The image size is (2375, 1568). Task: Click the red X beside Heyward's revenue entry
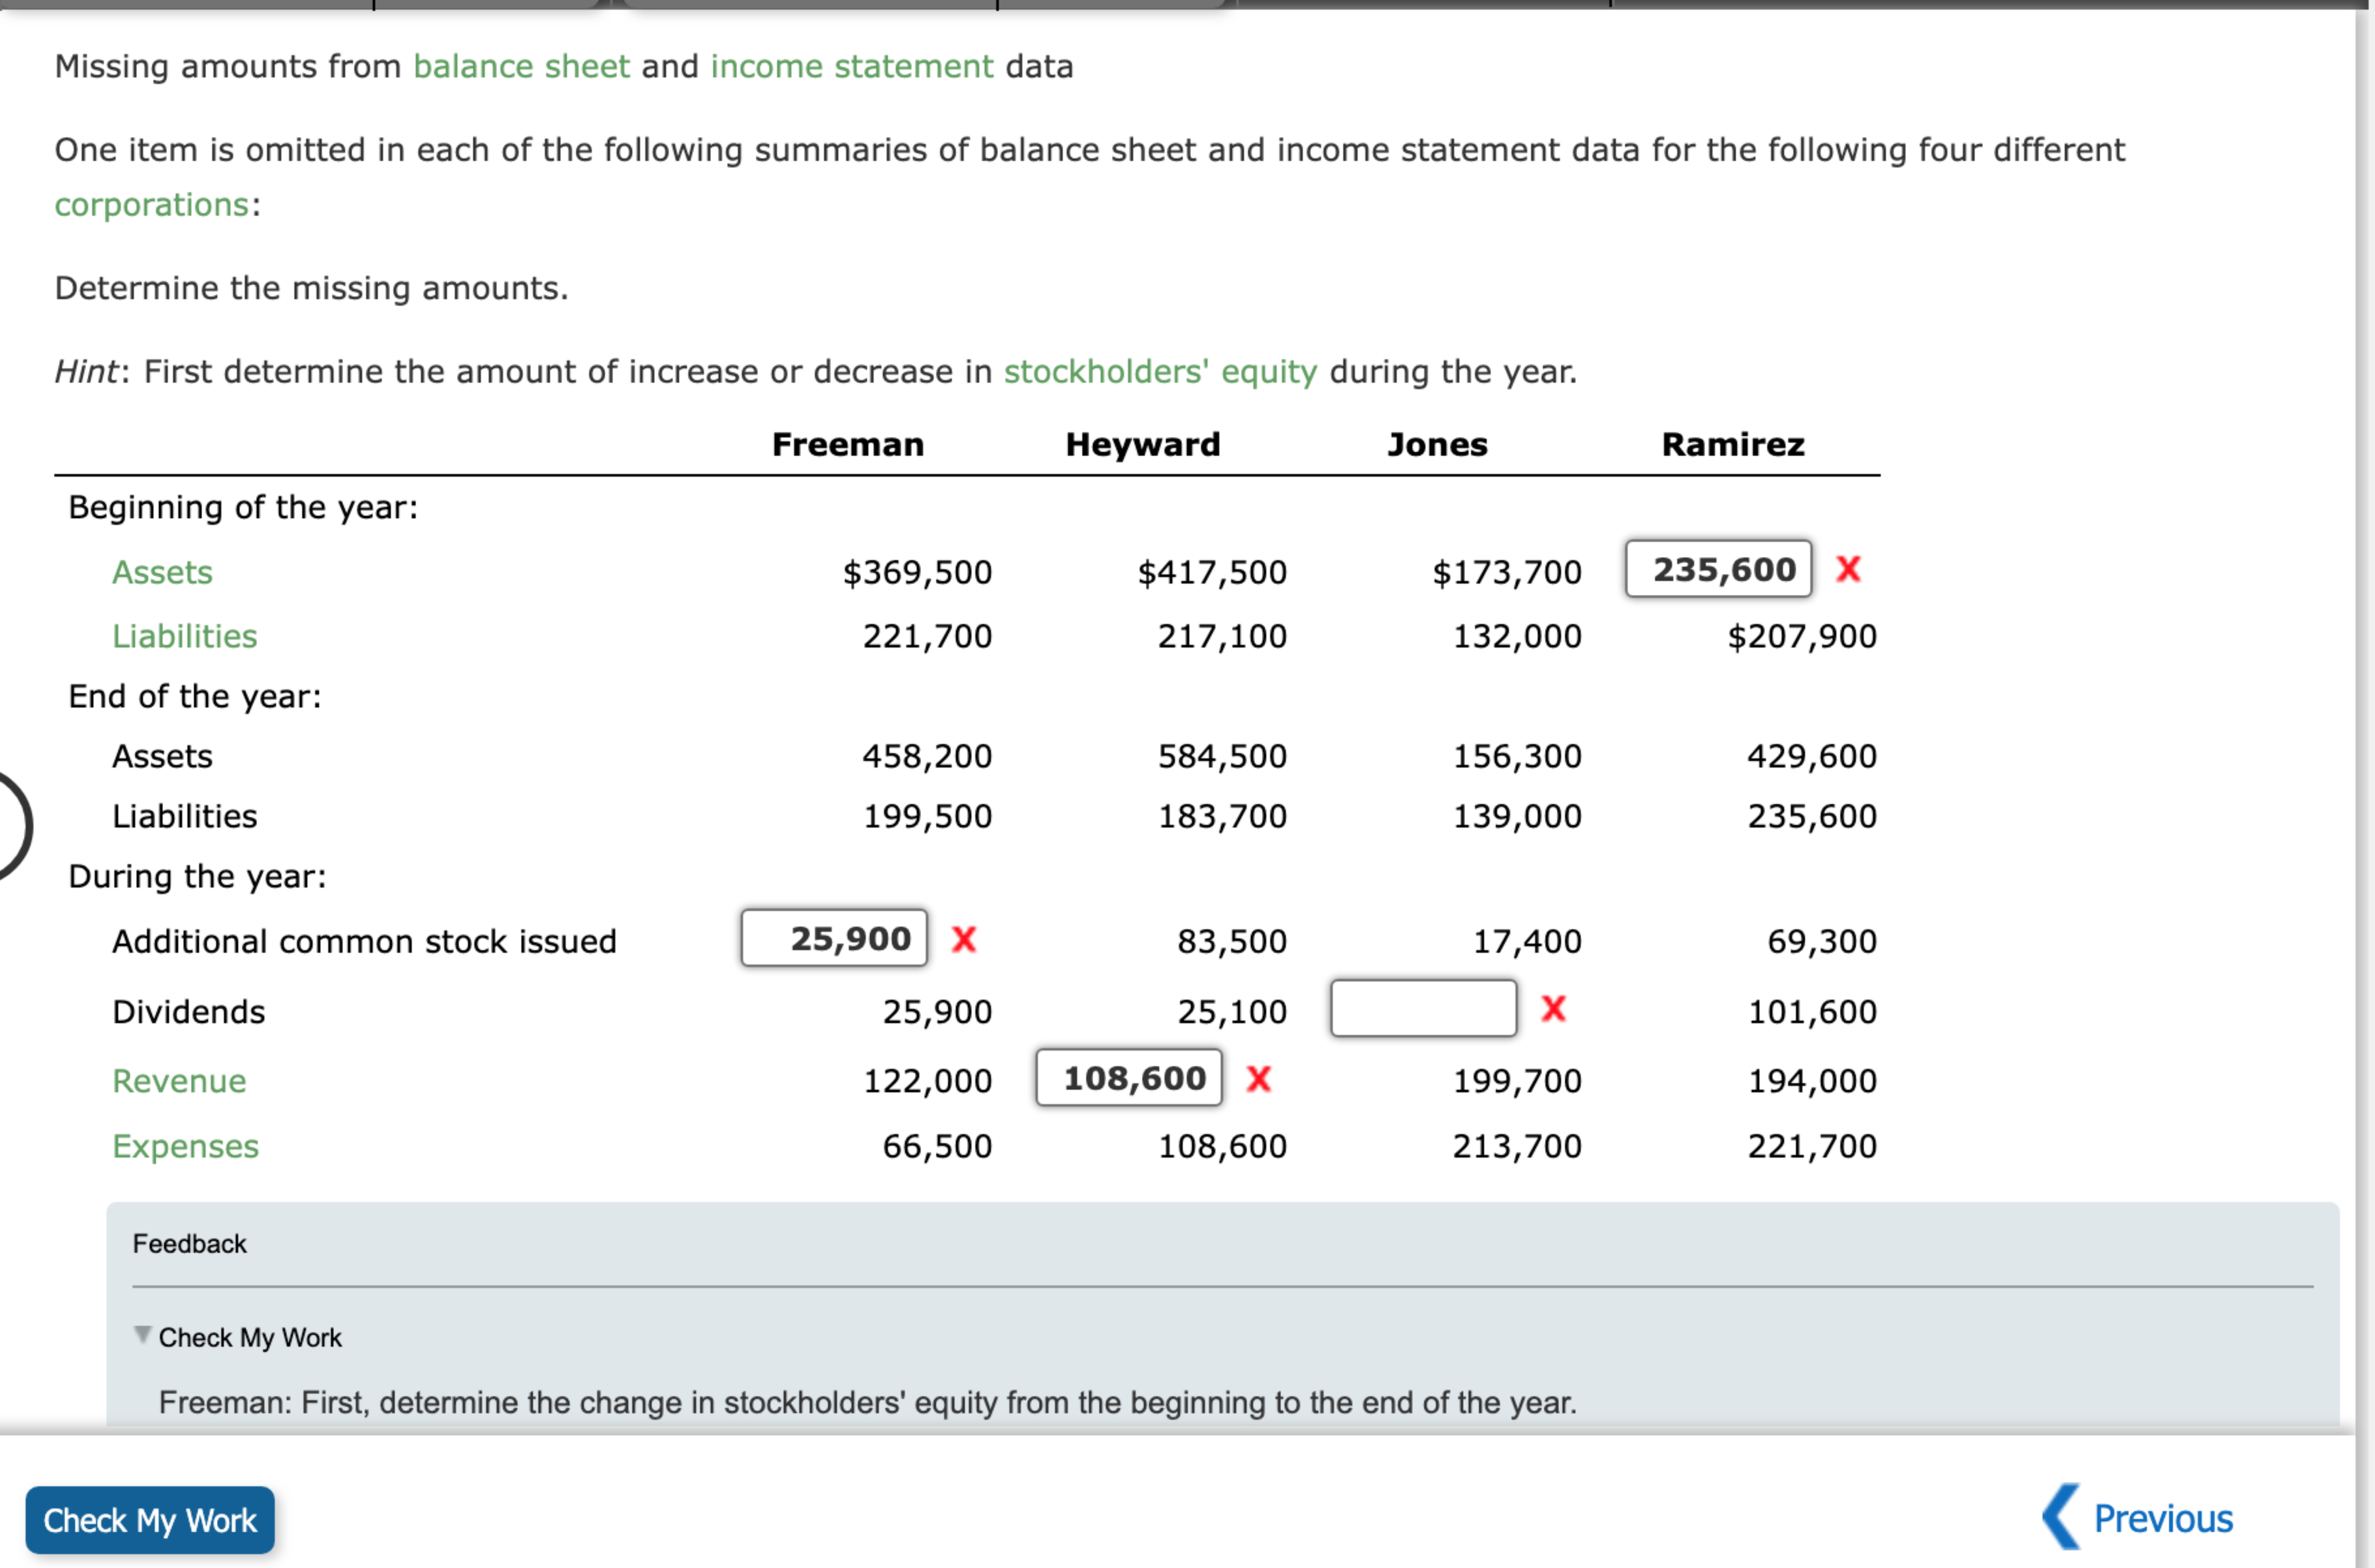(x=1259, y=1079)
